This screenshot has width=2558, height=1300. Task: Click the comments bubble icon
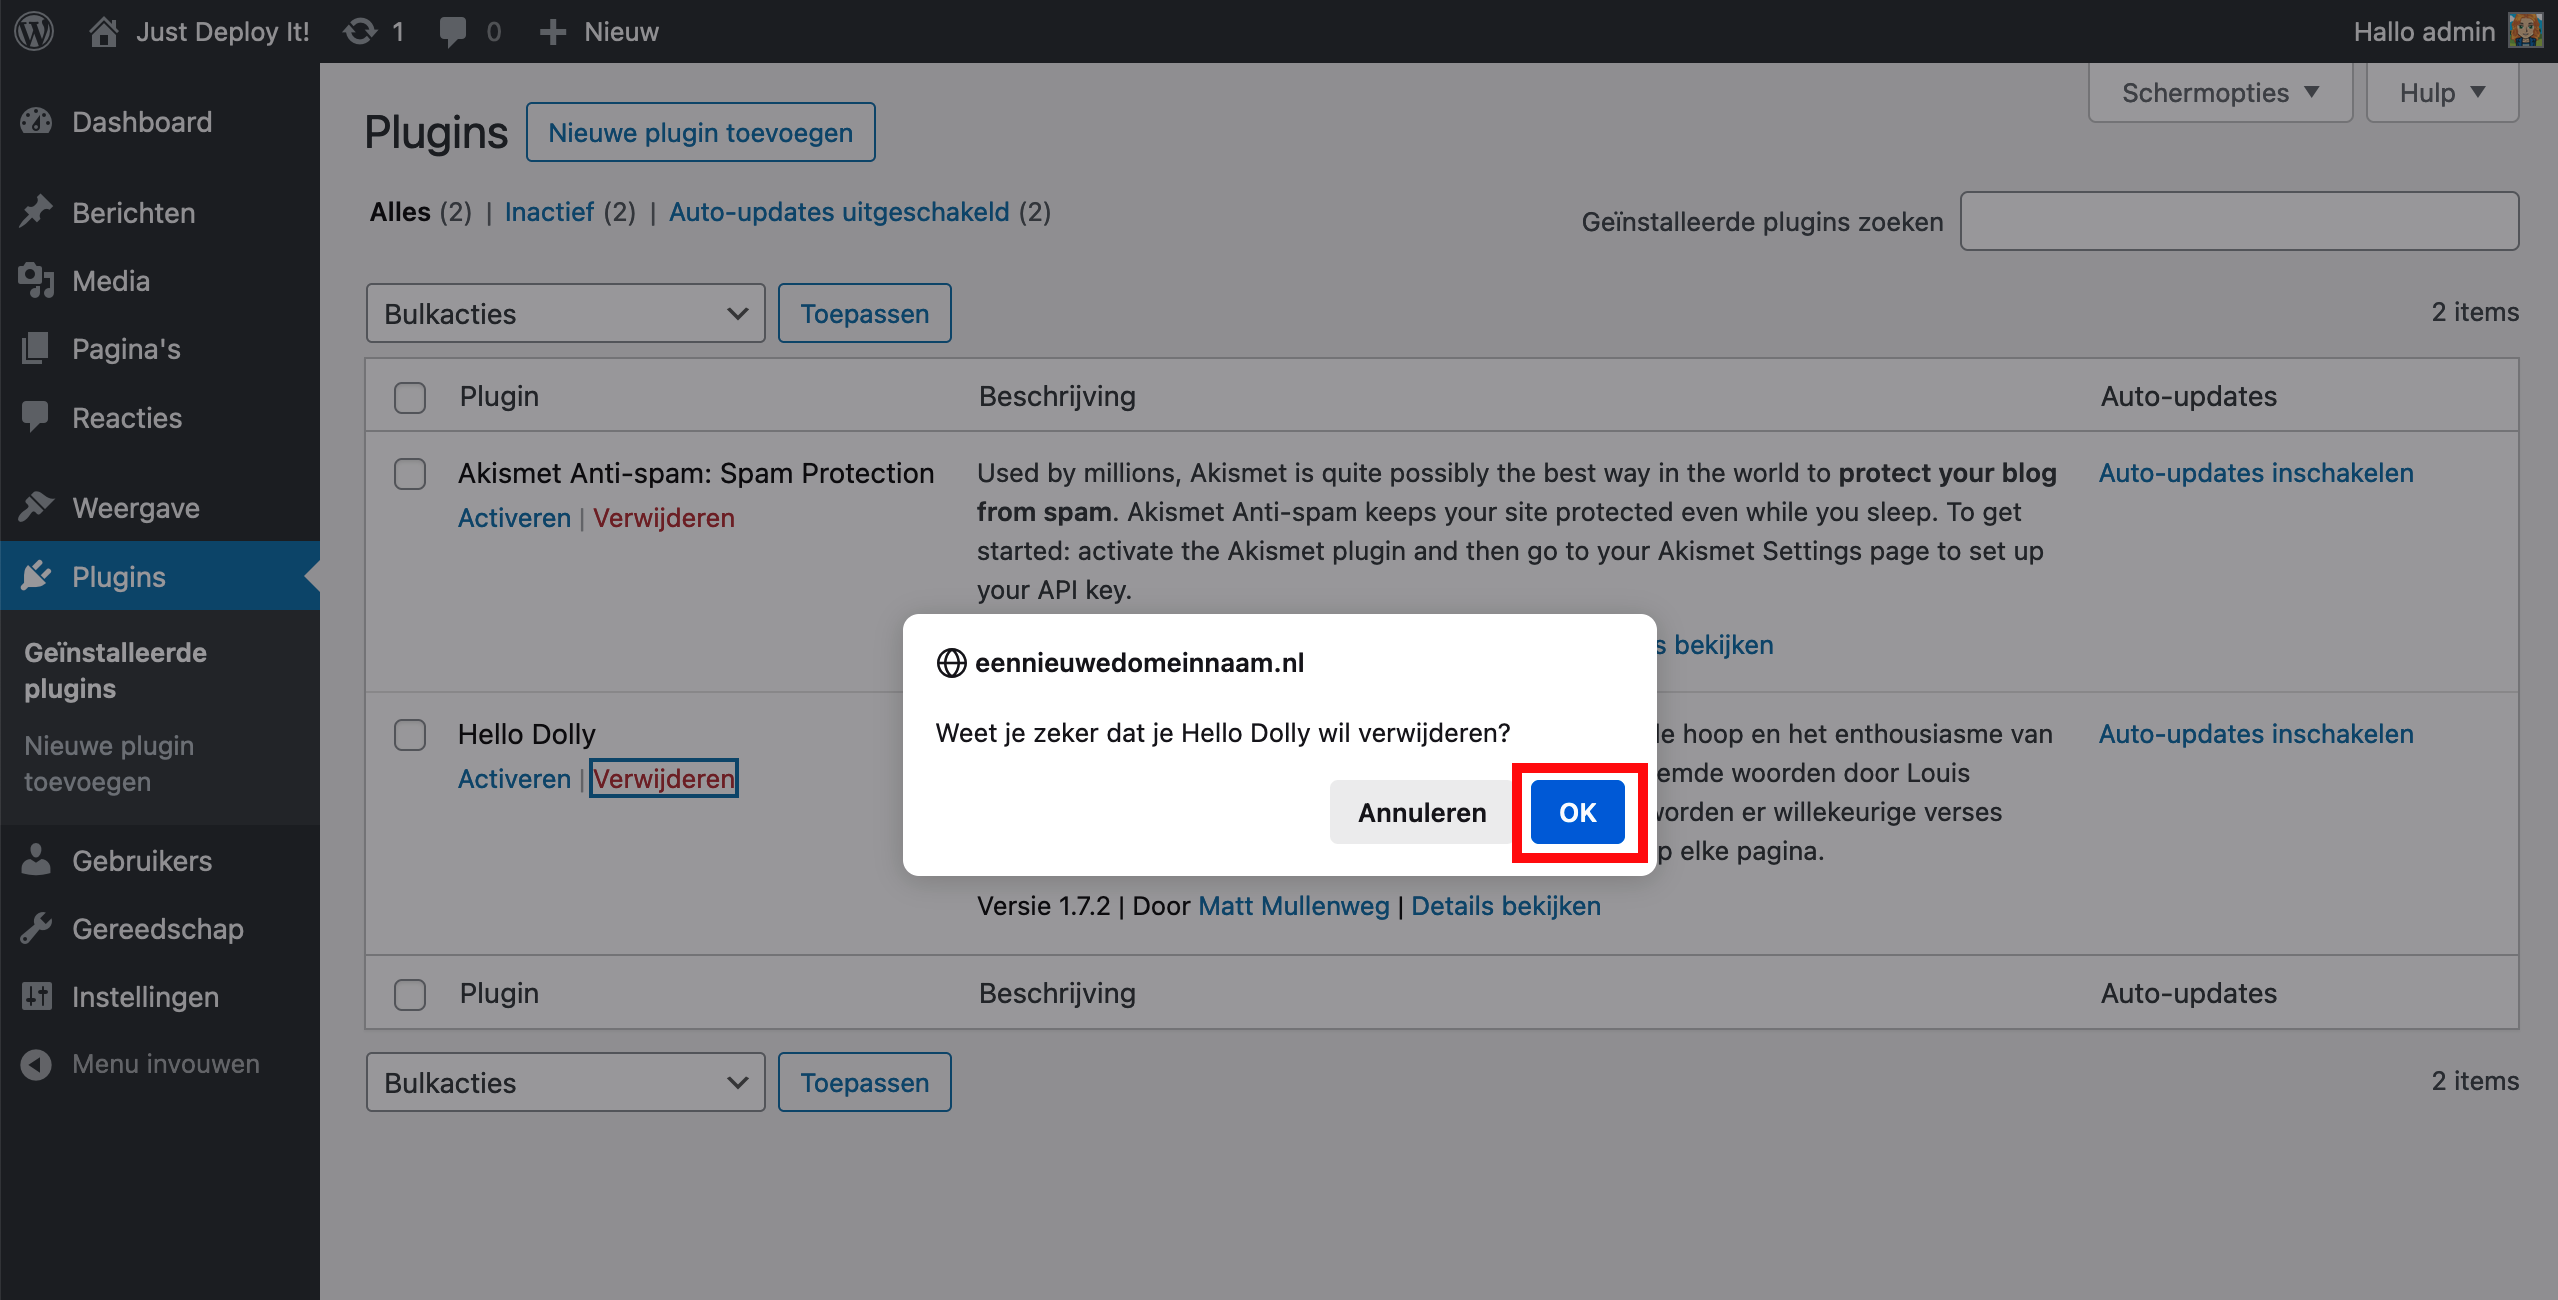453,31
